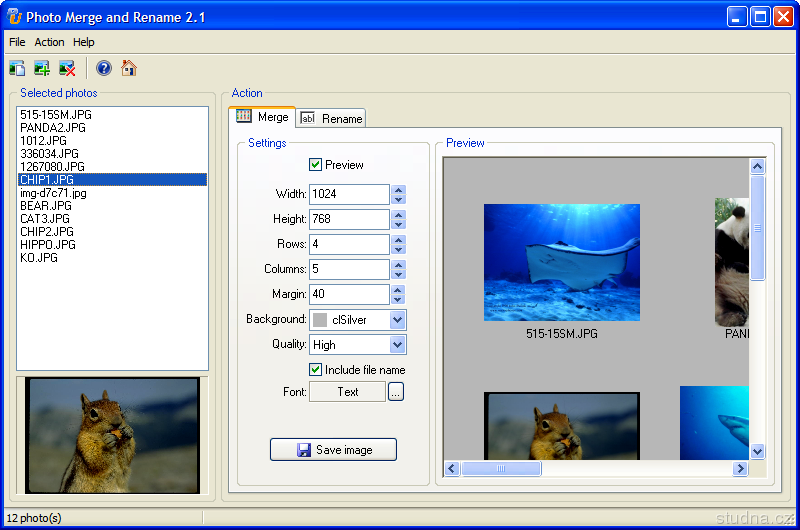
Task: Open the File menu
Action: [x=17, y=42]
